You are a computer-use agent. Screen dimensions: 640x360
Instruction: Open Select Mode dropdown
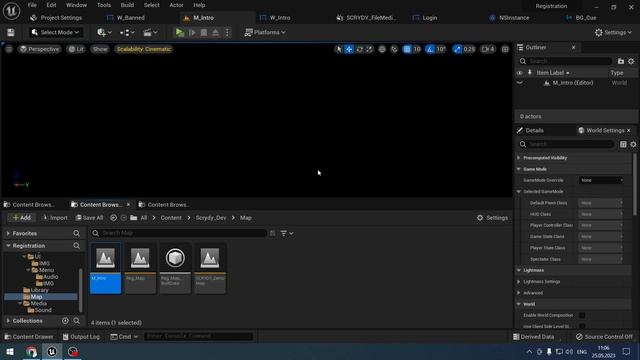tap(56, 32)
